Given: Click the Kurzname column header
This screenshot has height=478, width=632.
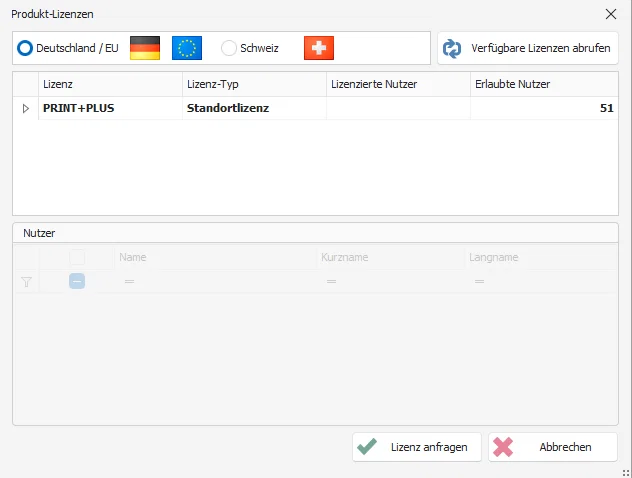Looking at the screenshot, I should click(x=391, y=257).
